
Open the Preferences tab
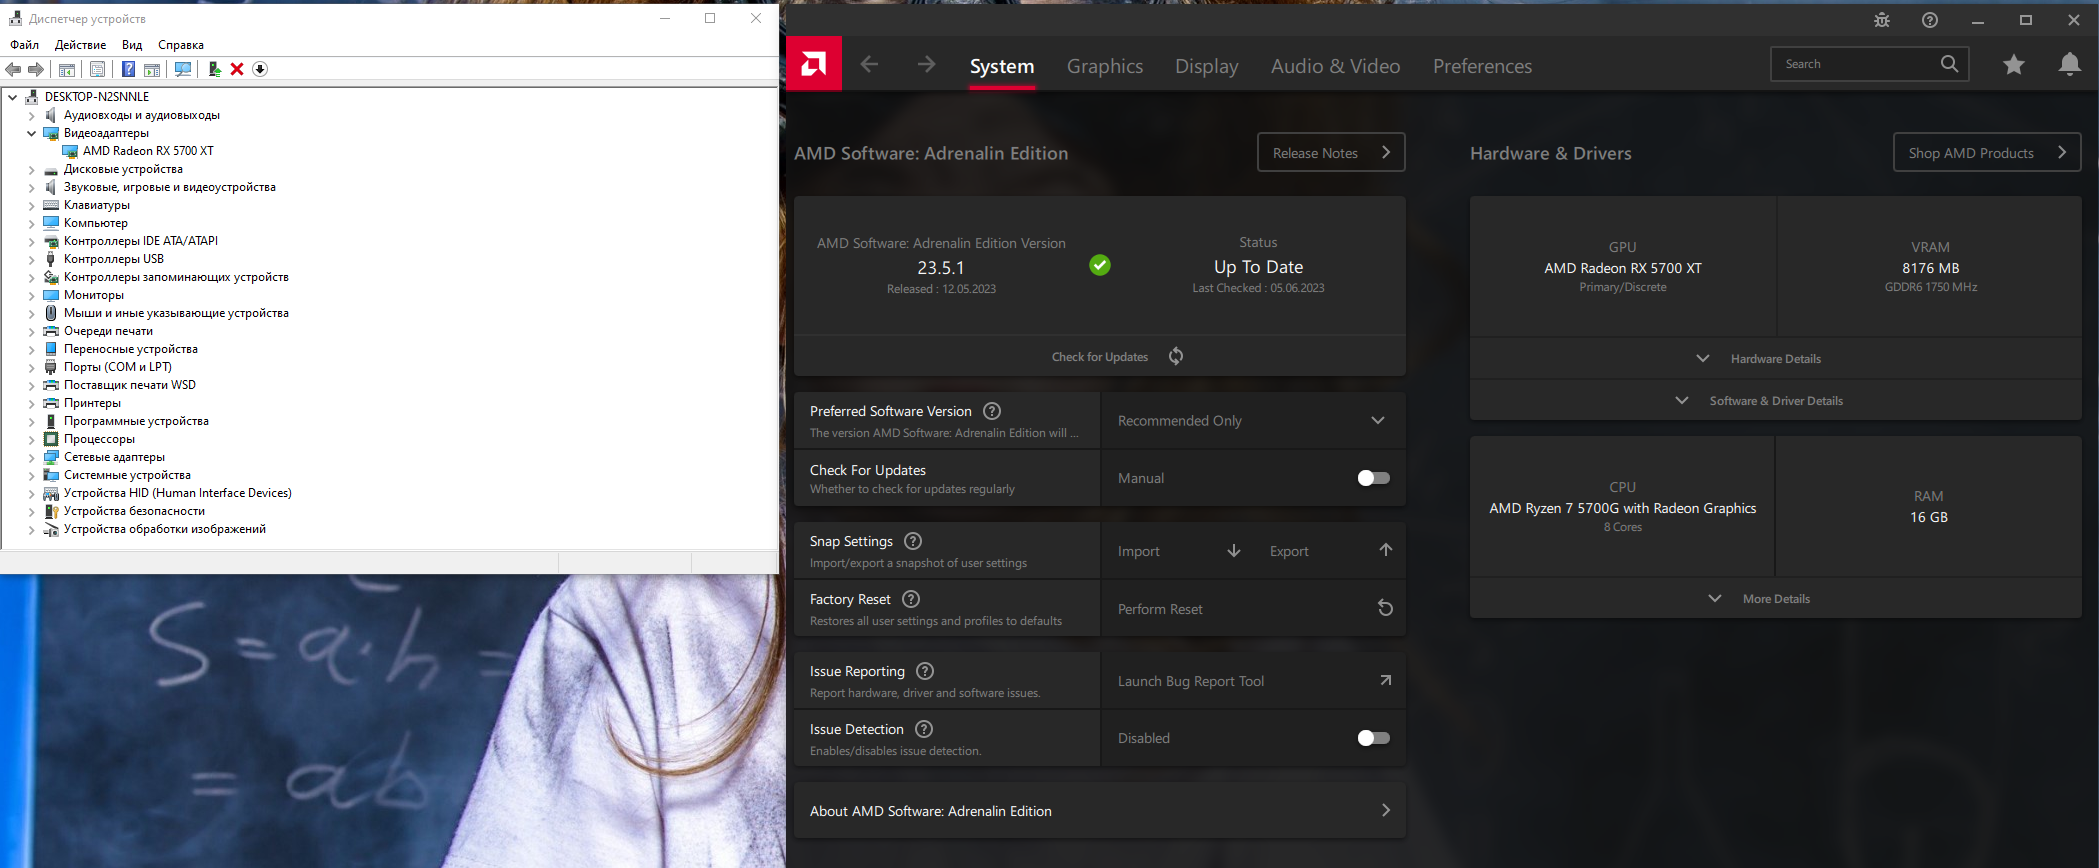pyautogui.click(x=1482, y=66)
